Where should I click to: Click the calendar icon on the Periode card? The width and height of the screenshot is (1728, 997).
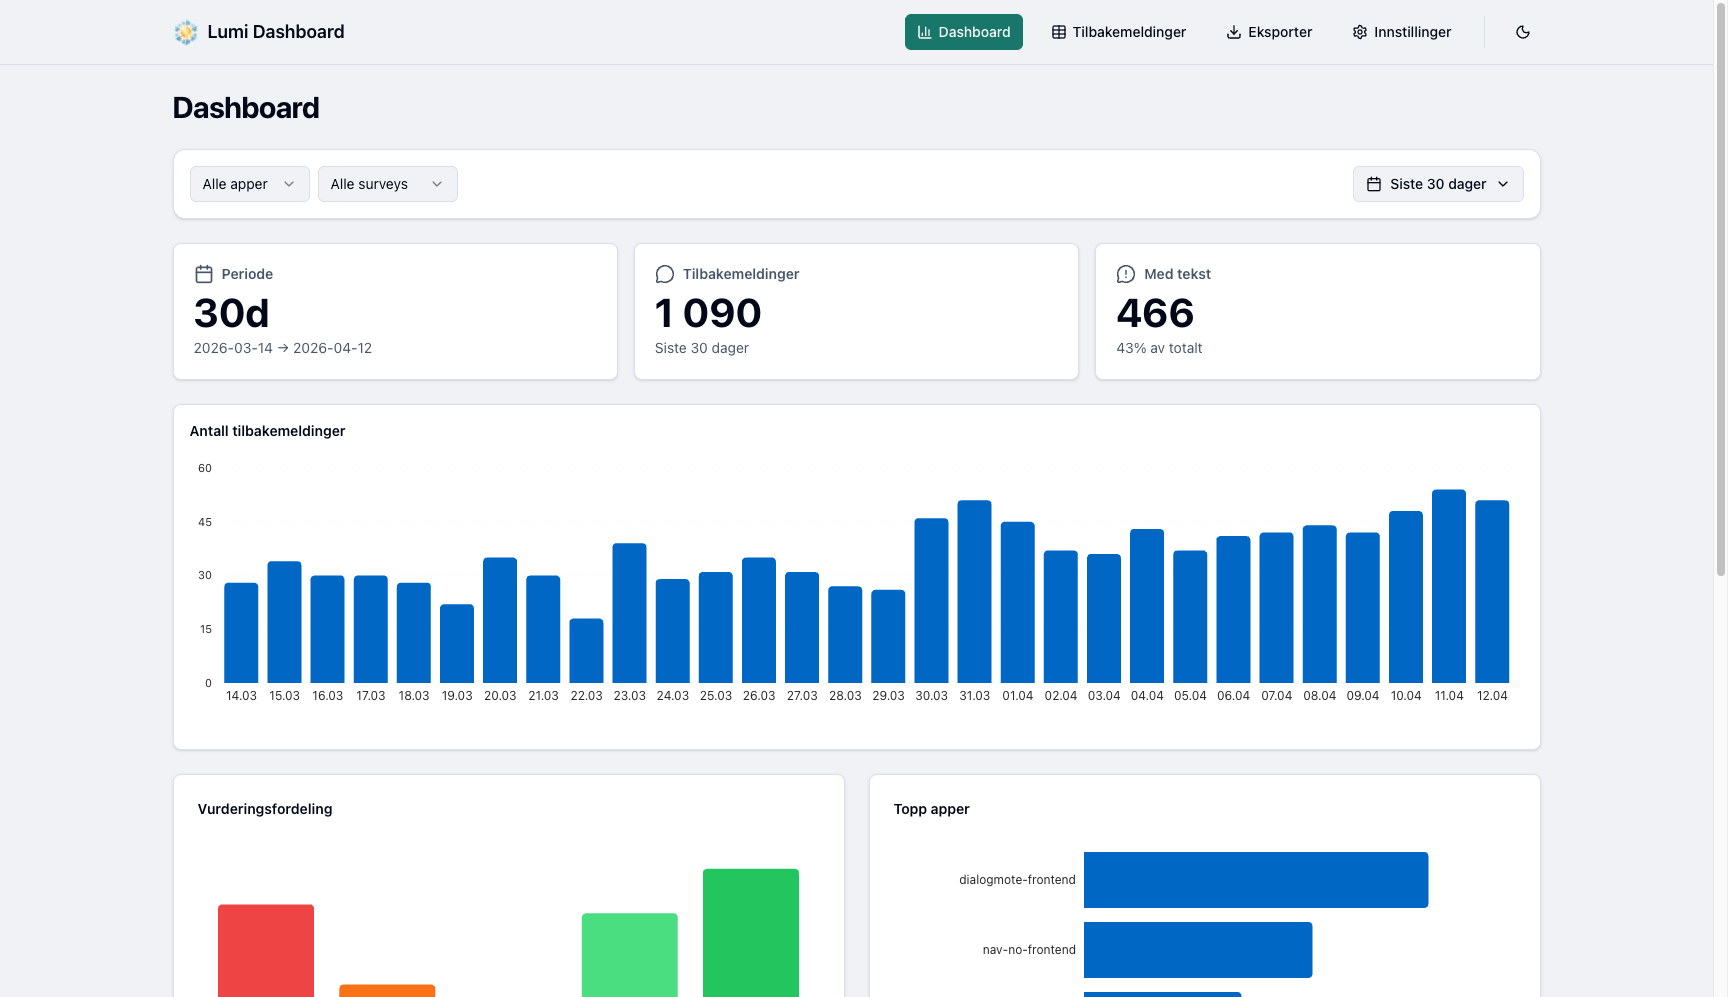coord(204,273)
